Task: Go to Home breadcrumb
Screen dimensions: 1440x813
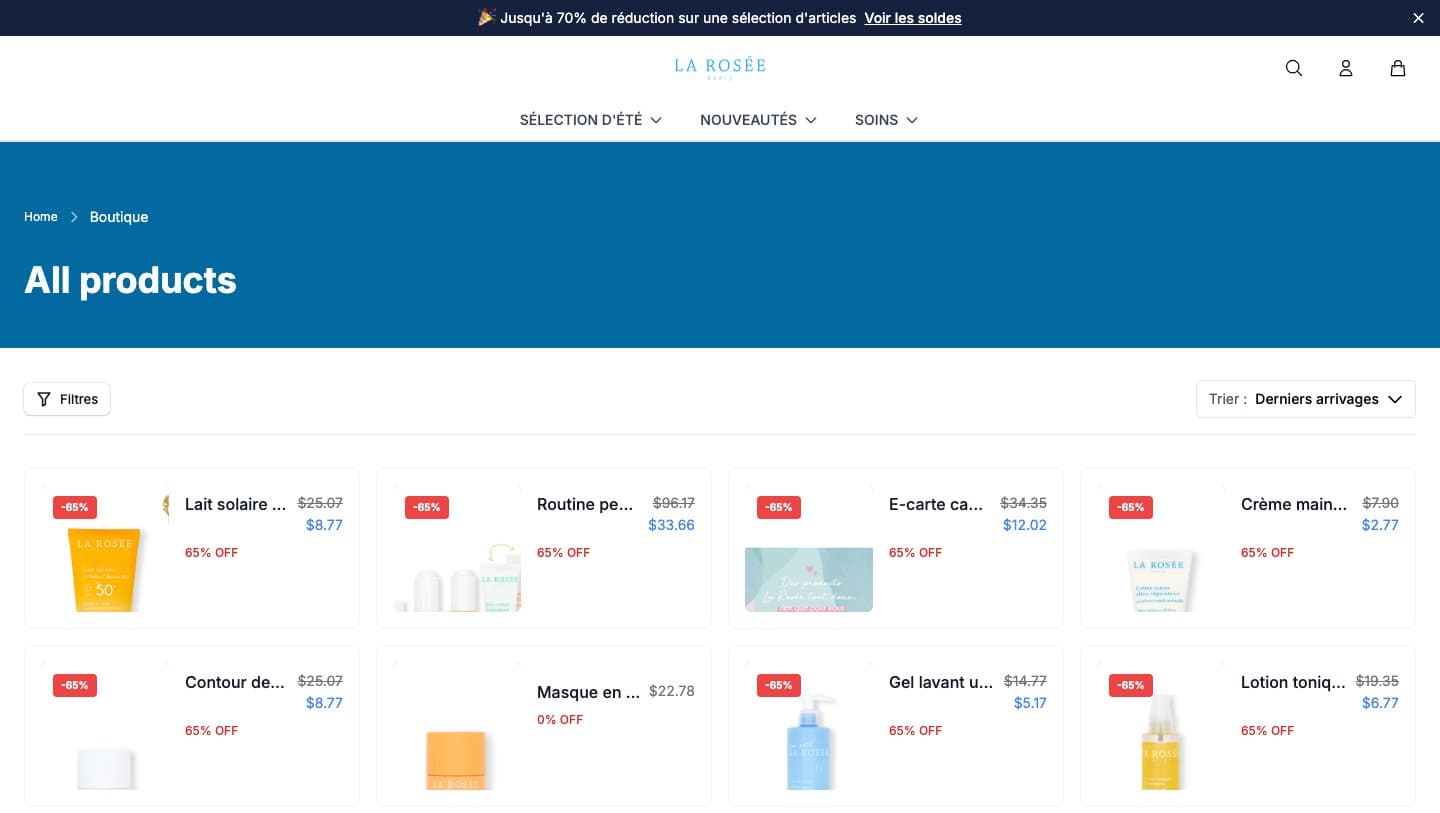Action: [41, 217]
